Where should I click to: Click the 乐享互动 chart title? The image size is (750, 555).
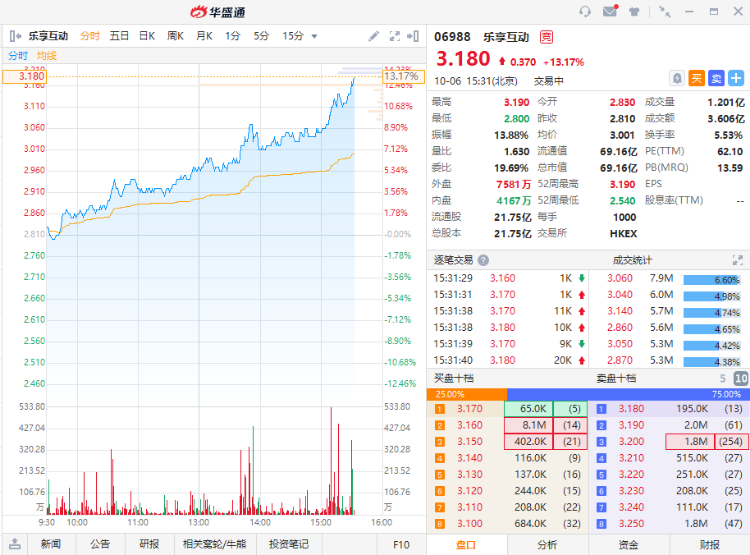coord(48,36)
